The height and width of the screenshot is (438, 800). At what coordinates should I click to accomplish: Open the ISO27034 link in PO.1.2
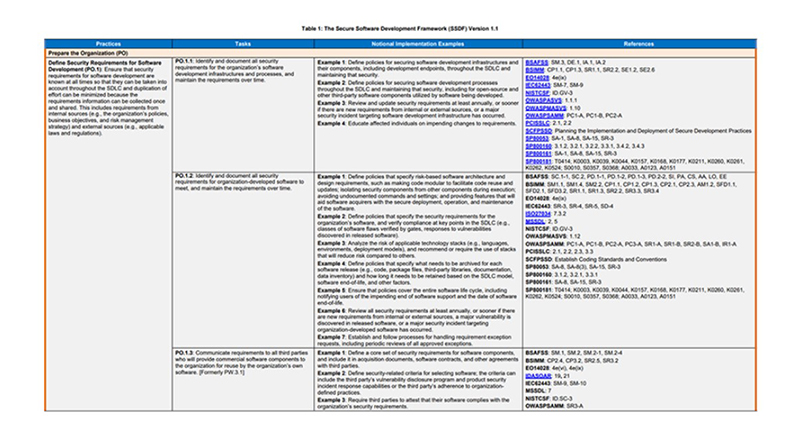pos(538,214)
